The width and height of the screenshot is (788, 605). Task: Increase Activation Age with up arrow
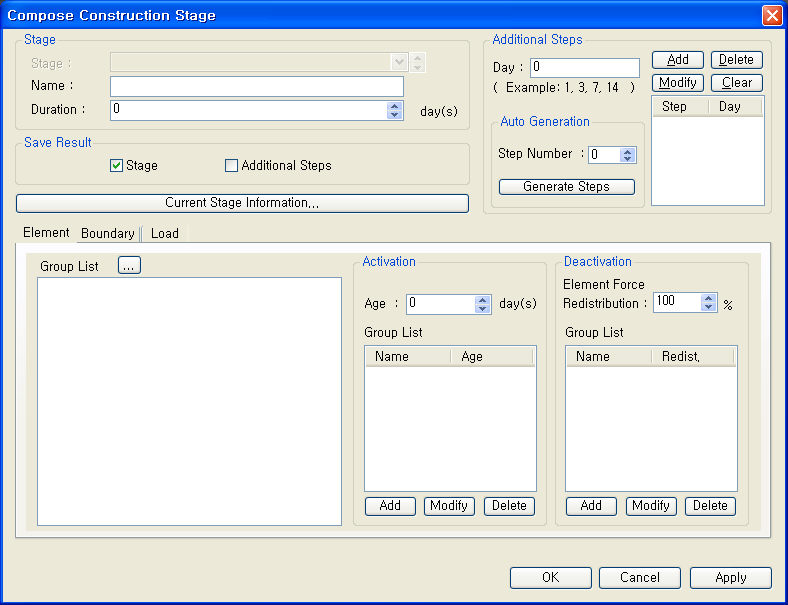pyautogui.click(x=482, y=299)
